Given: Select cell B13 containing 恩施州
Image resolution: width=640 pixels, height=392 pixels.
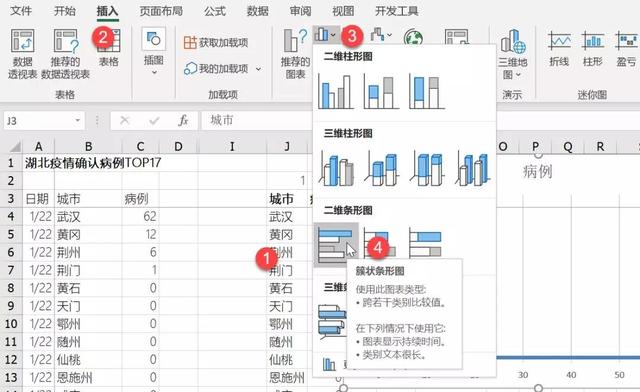Looking at the screenshot, I should 88,377.
